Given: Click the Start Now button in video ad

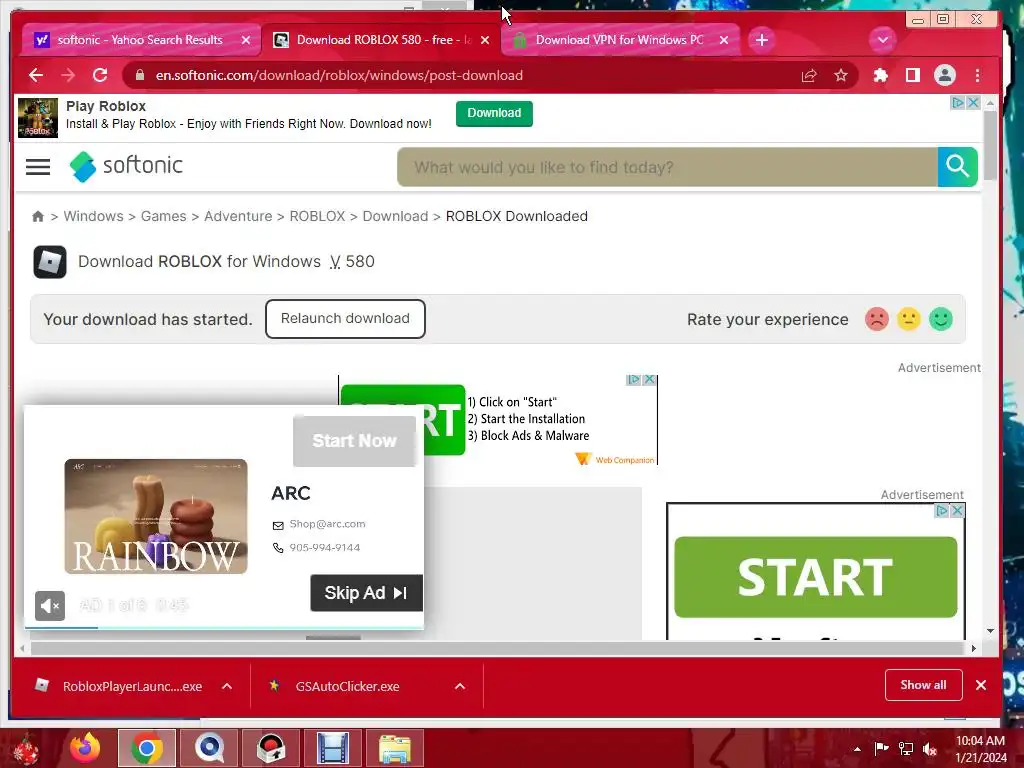Looking at the screenshot, I should pyautogui.click(x=354, y=441).
